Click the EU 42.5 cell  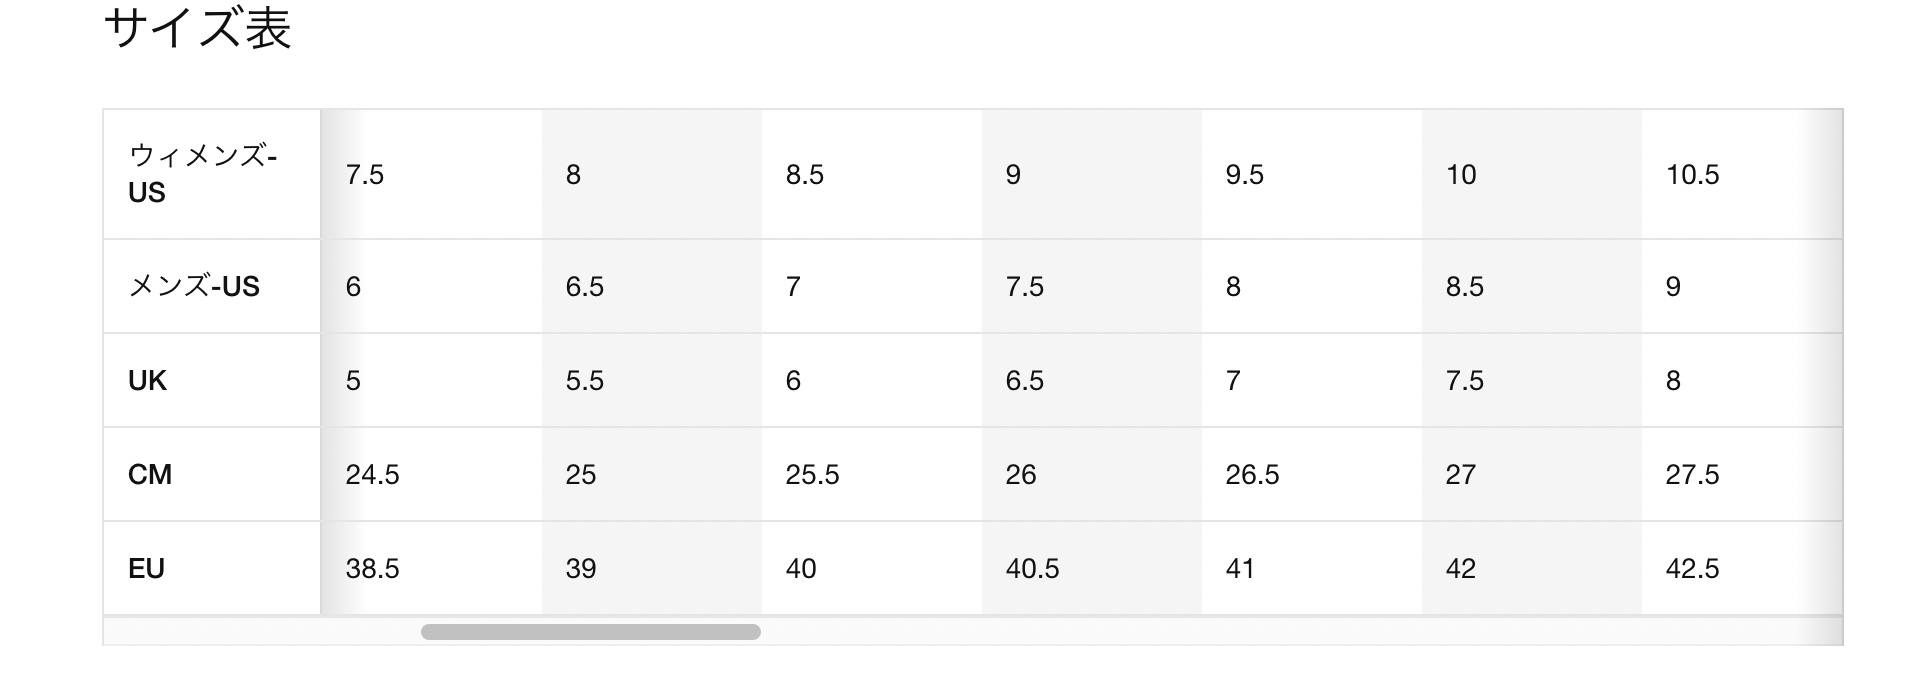1742,568
